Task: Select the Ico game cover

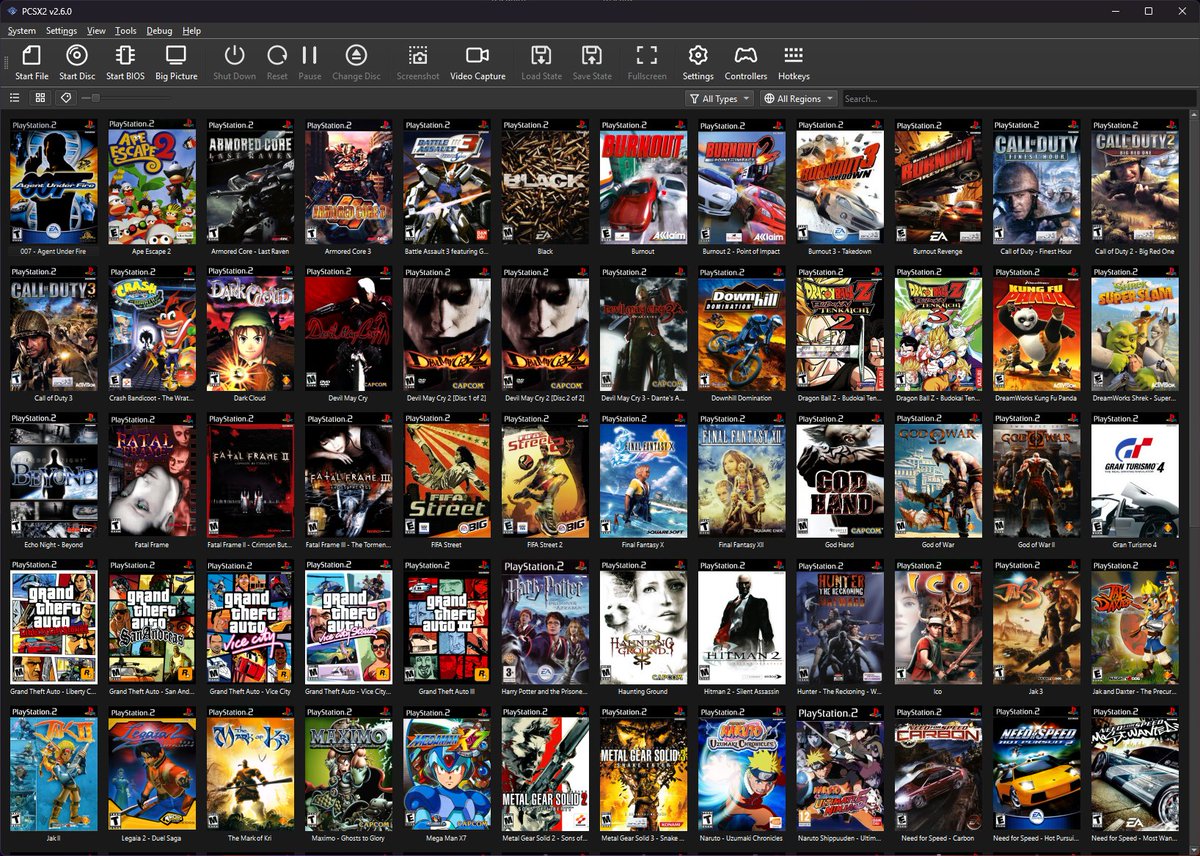Action: tap(939, 622)
